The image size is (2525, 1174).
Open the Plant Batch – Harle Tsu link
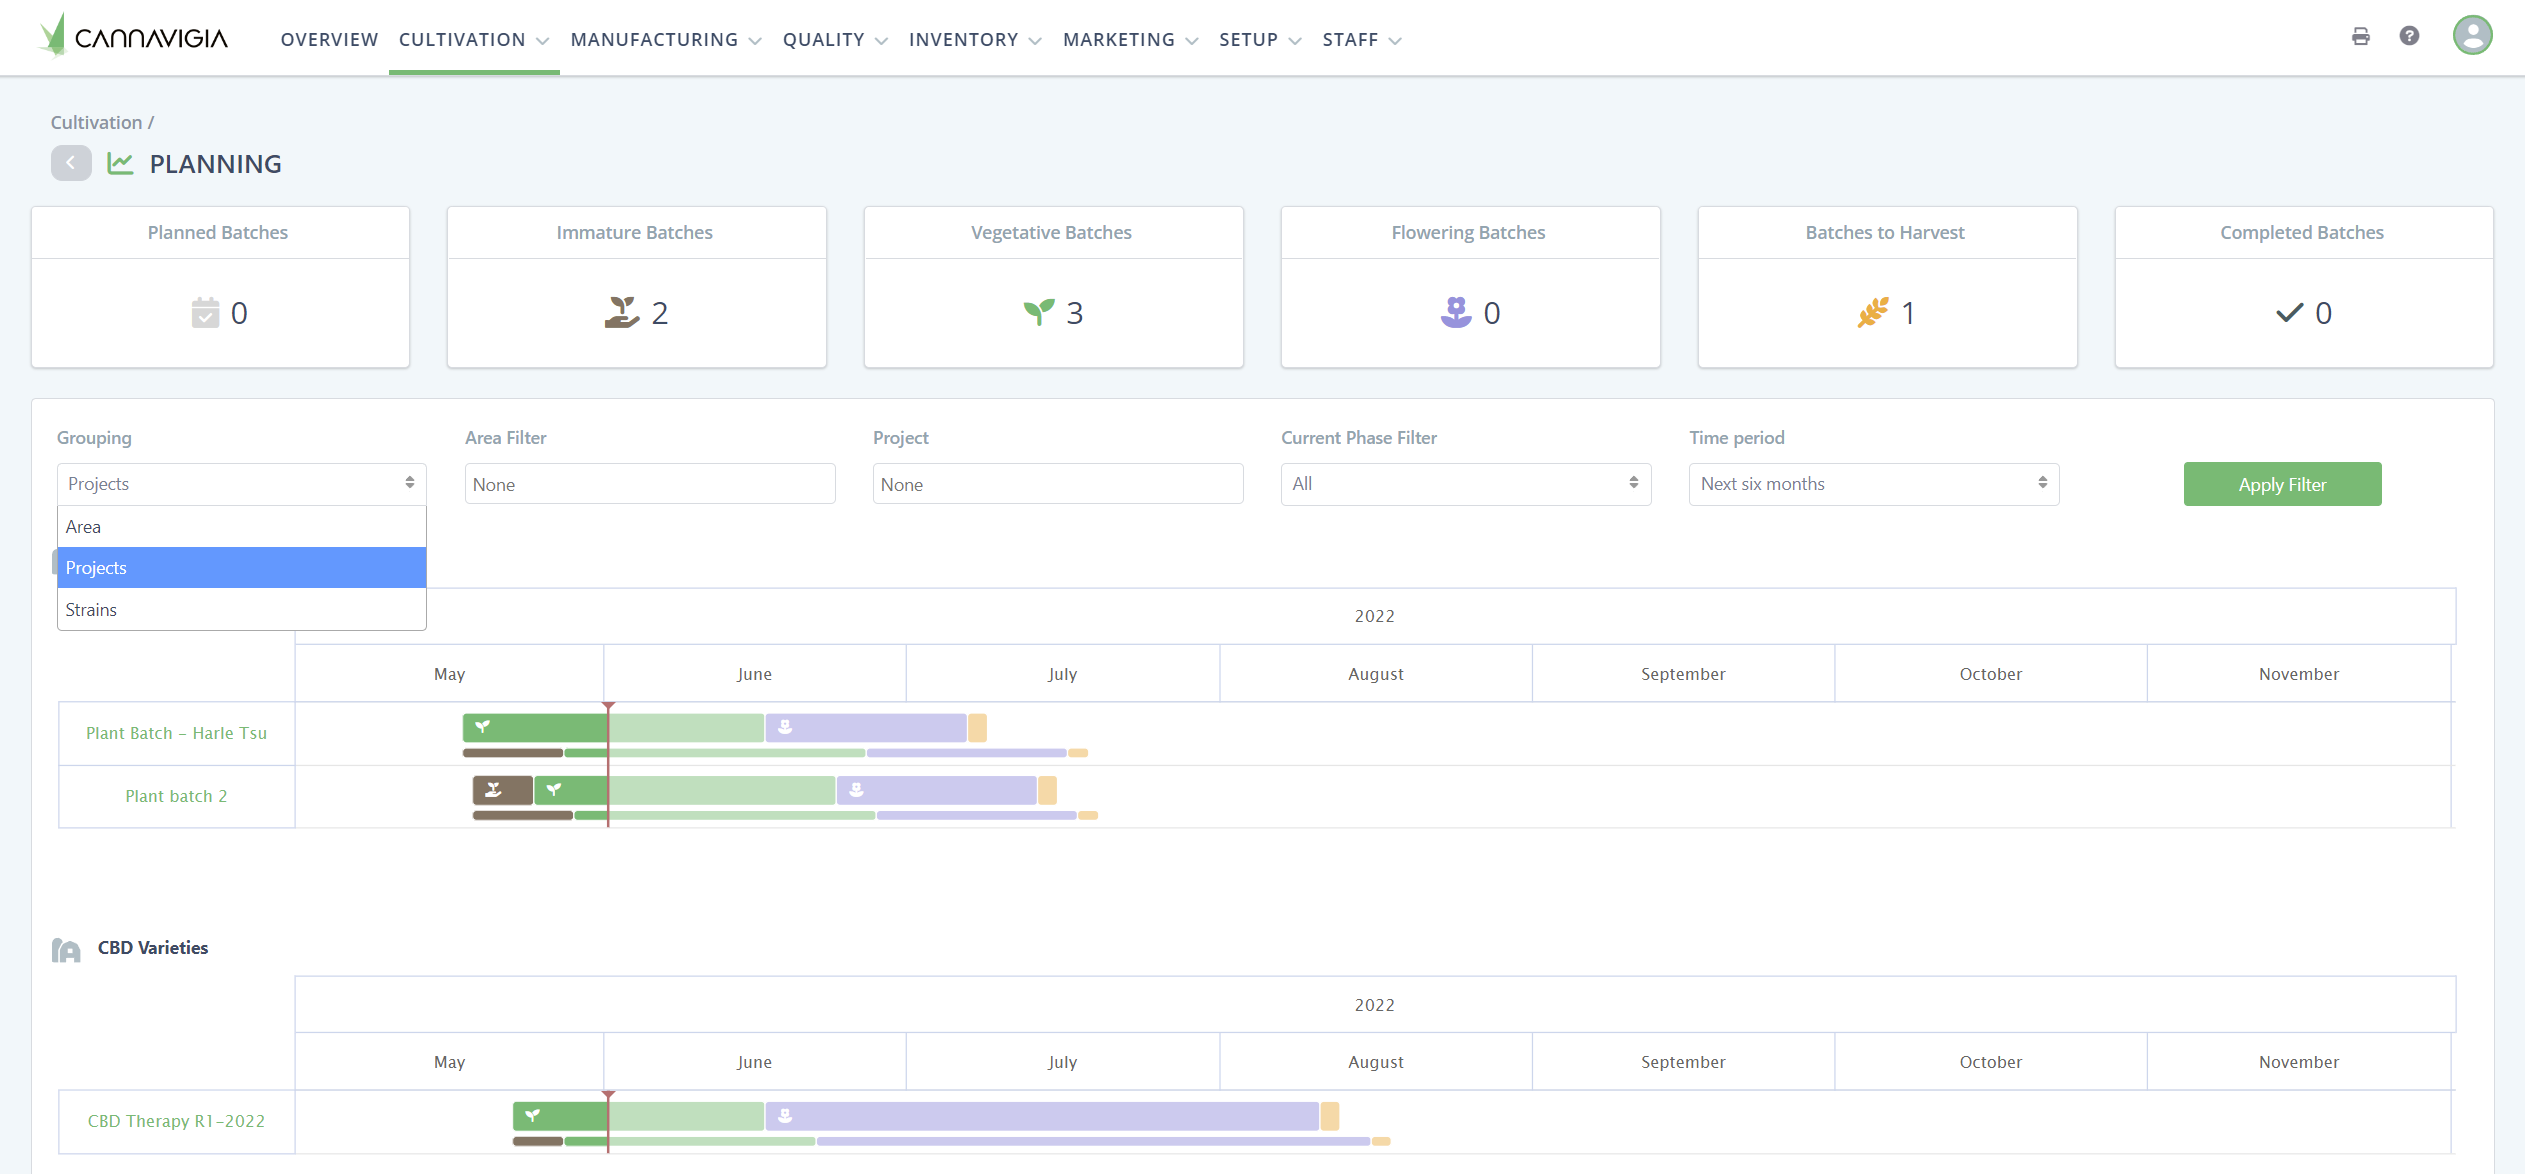176,733
